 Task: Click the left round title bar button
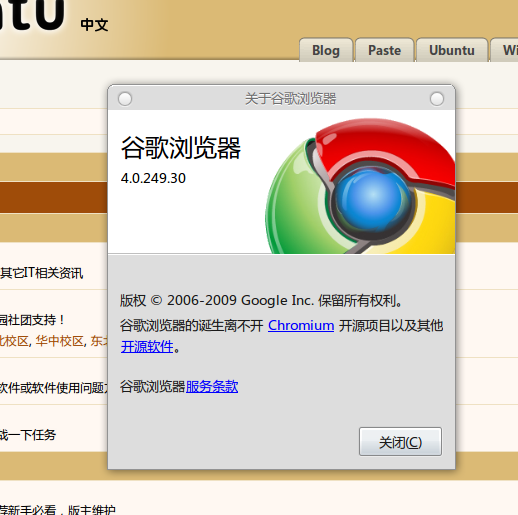125,99
